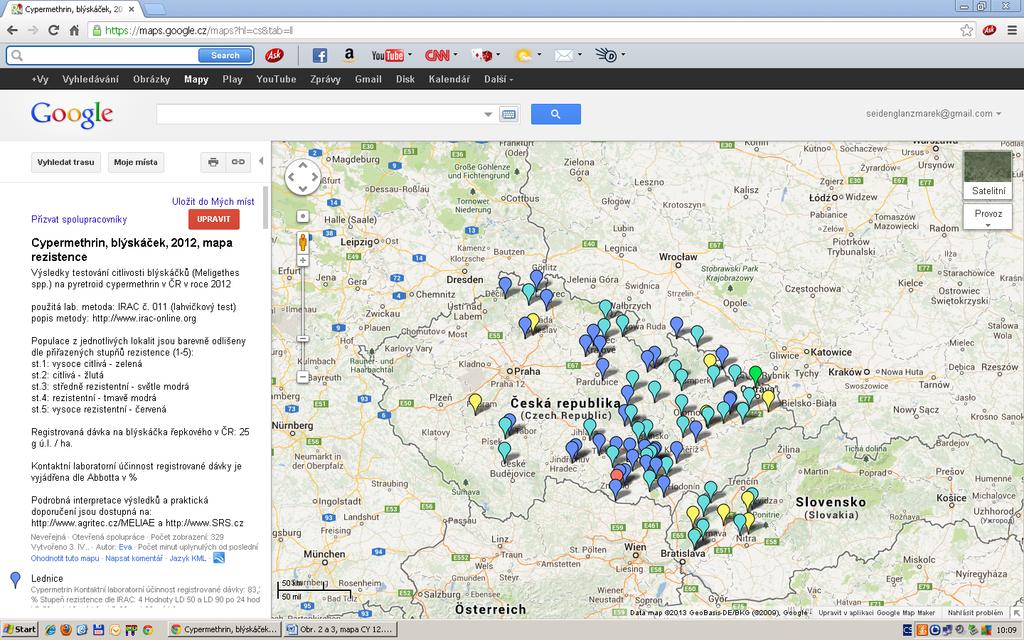This screenshot has width=1024, height=640.
Task: Expand the Provoz layer options
Action: 988,217
